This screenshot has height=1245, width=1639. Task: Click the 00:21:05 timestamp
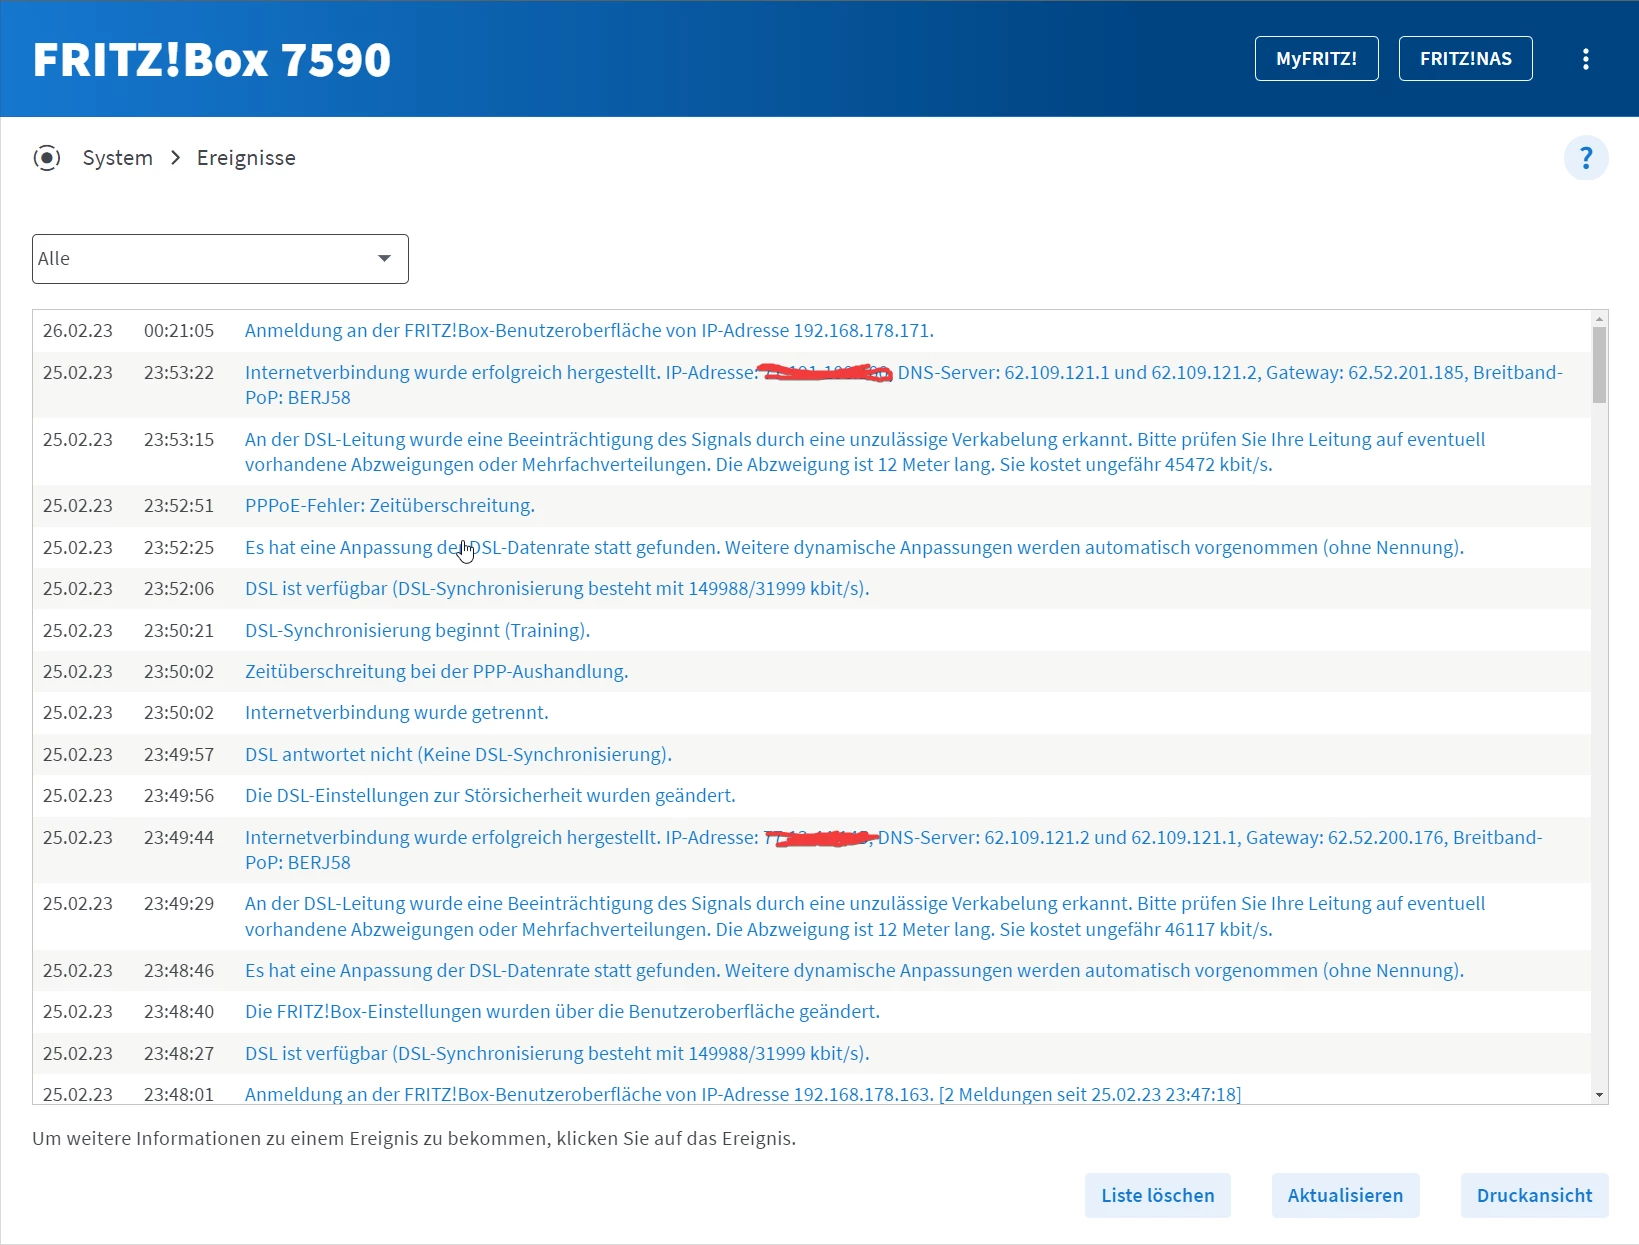coord(179,331)
